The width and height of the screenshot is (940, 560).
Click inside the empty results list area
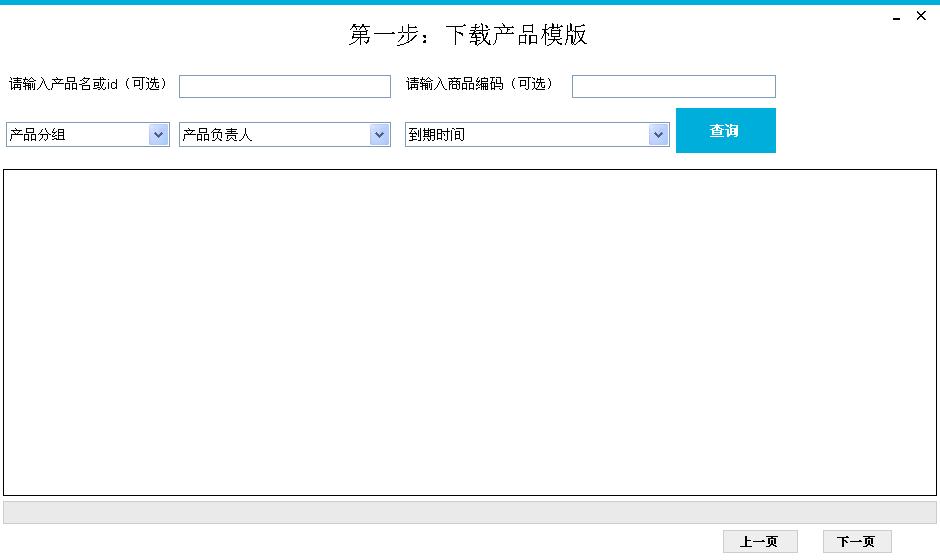(470, 332)
